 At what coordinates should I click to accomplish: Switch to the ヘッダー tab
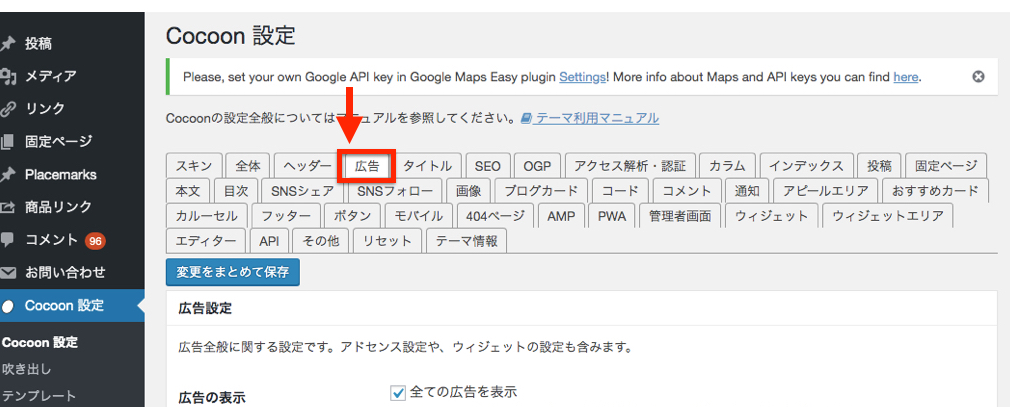pyautogui.click(x=307, y=166)
